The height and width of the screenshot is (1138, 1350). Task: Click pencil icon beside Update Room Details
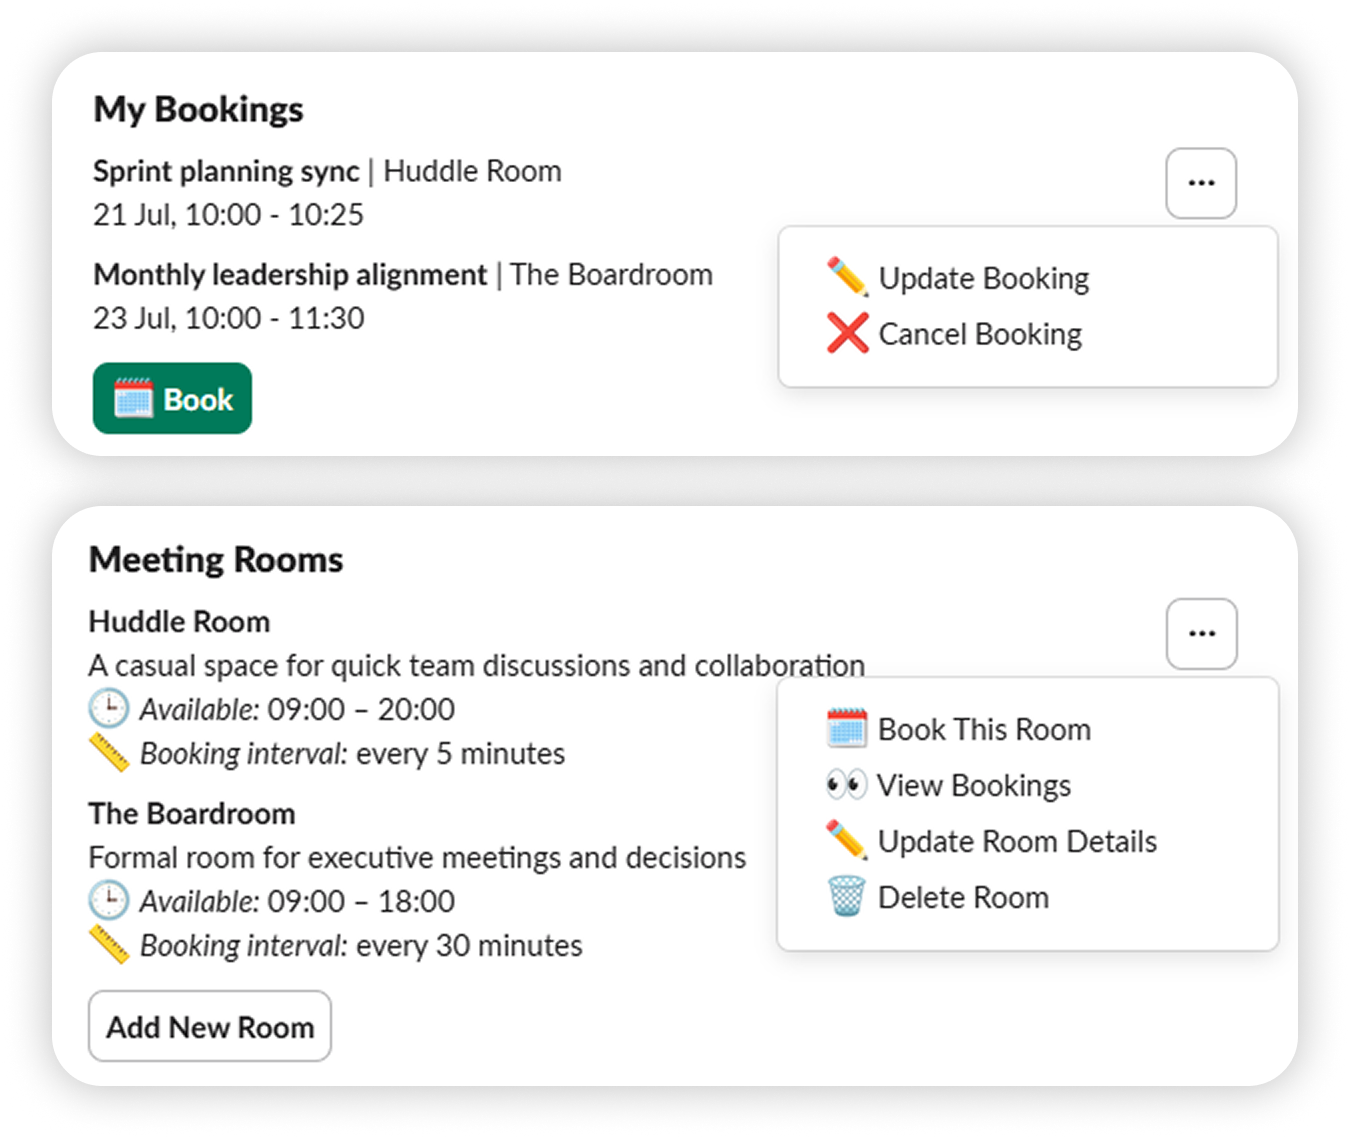(x=846, y=841)
